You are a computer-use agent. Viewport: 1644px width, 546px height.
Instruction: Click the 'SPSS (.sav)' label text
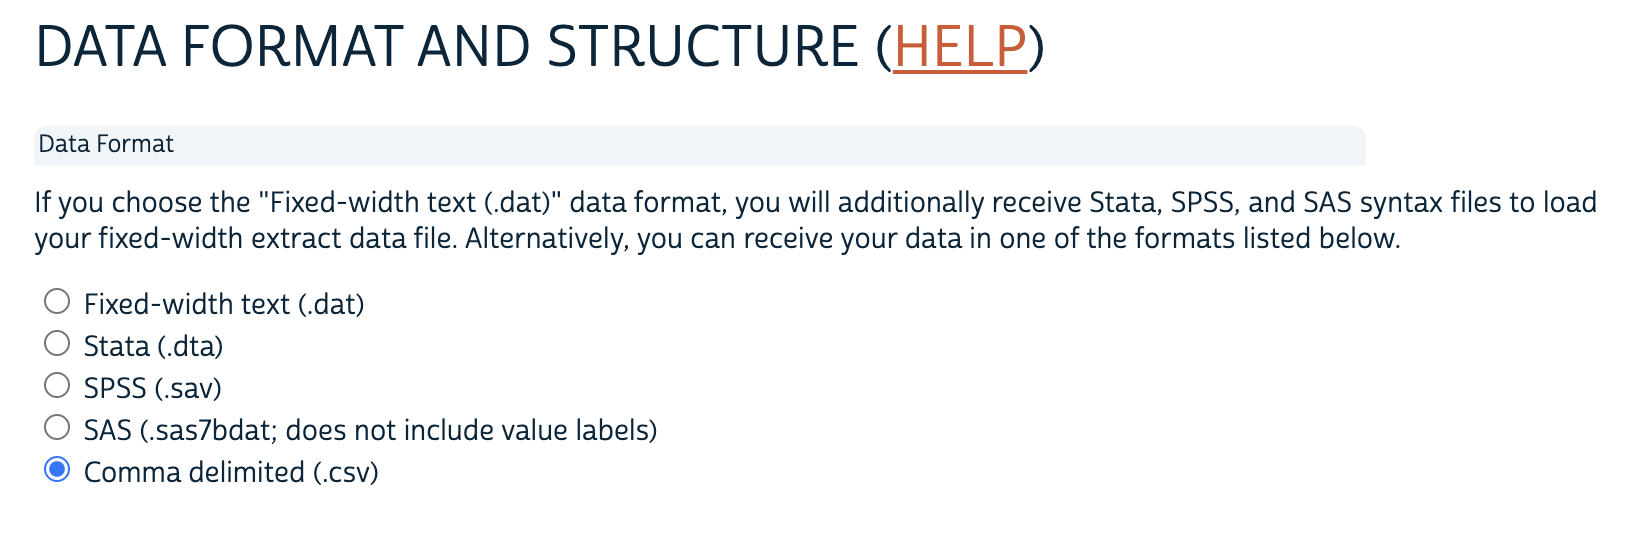point(152,388)
